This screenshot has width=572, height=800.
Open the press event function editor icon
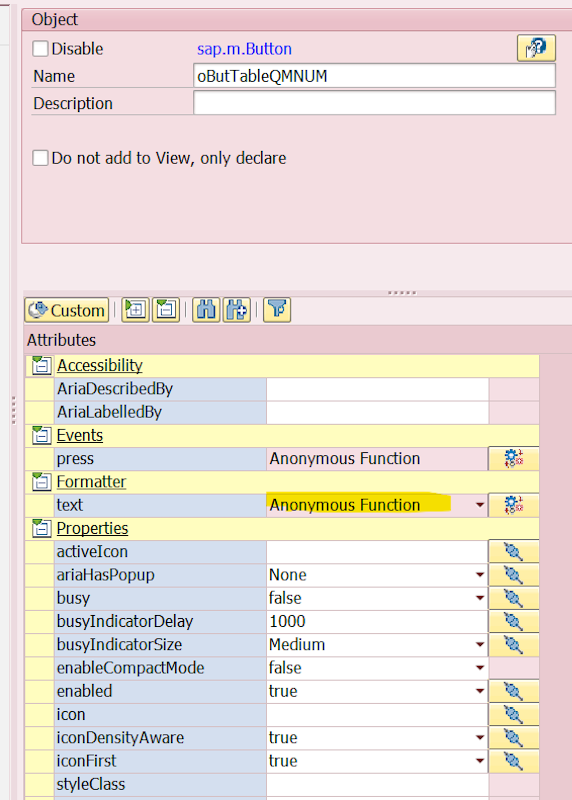(513, 459)
